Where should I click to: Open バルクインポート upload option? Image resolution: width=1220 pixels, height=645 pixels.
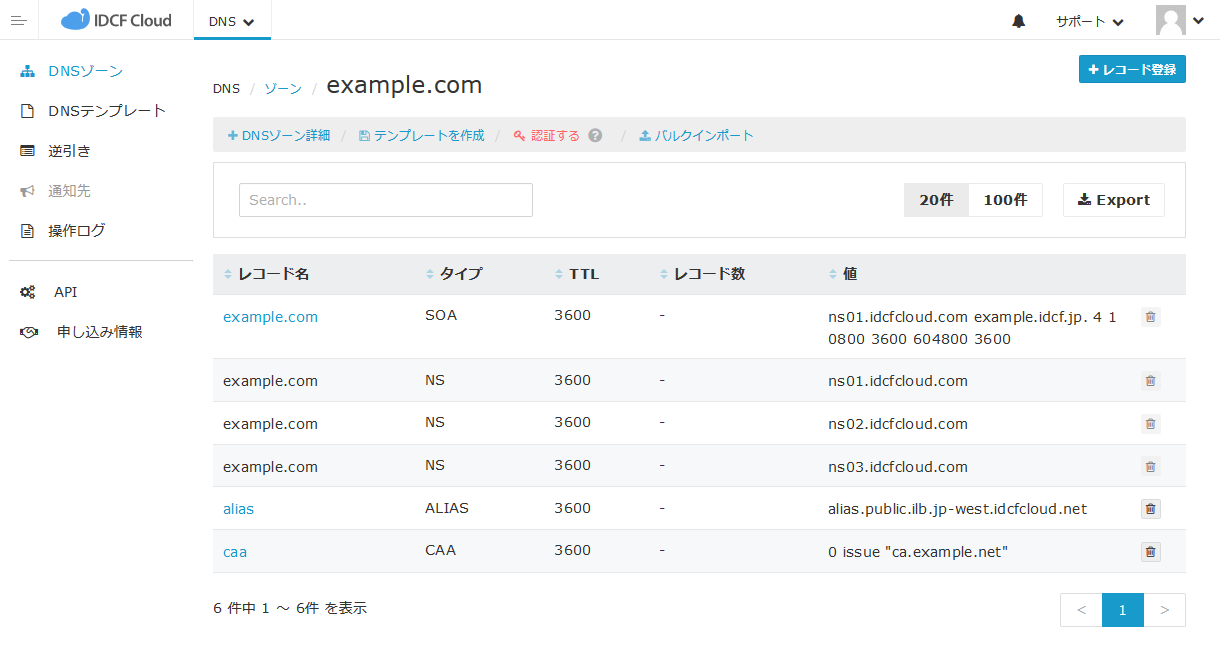tap(696, 135)
